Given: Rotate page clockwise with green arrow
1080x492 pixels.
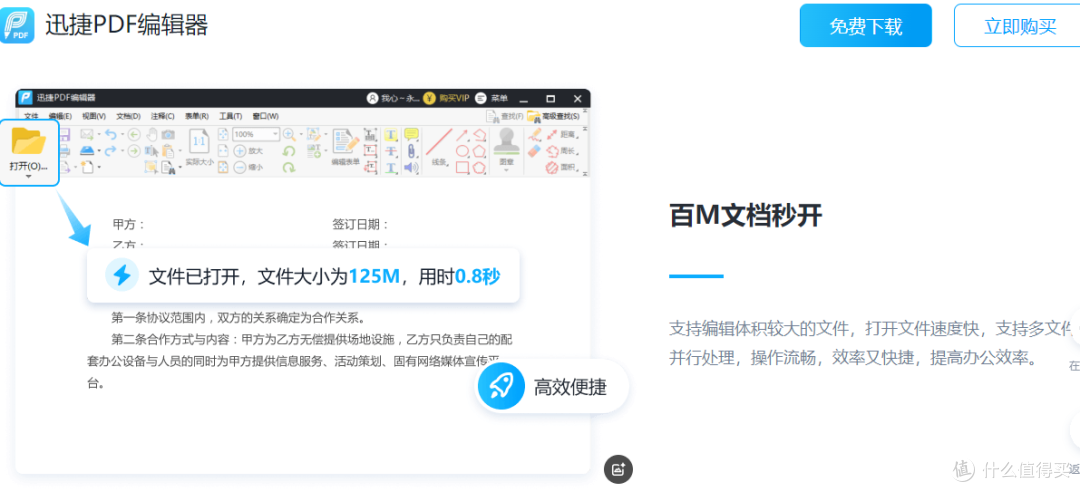Looking at the screenshot, I should click(289, 167).
